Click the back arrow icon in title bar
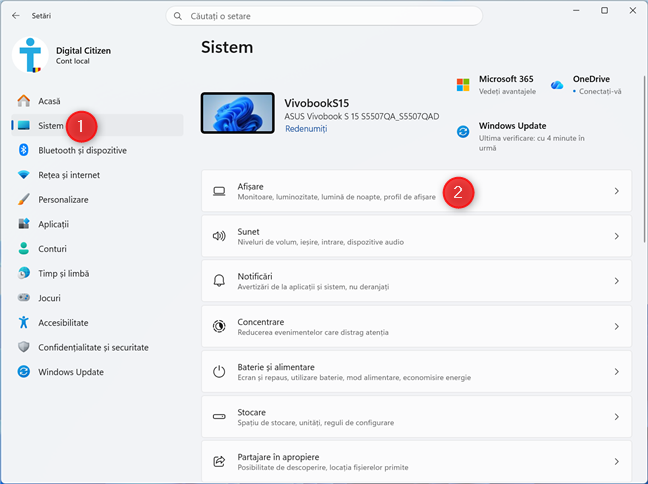Image resolution: width=648 pixels, height=484 pixels. click(16, 16)
